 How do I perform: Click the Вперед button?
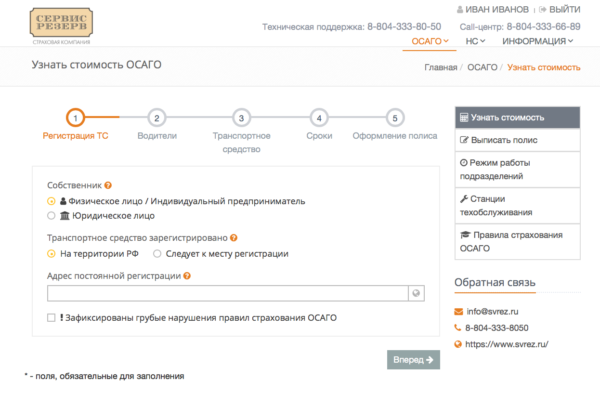(x=413, y=360)
